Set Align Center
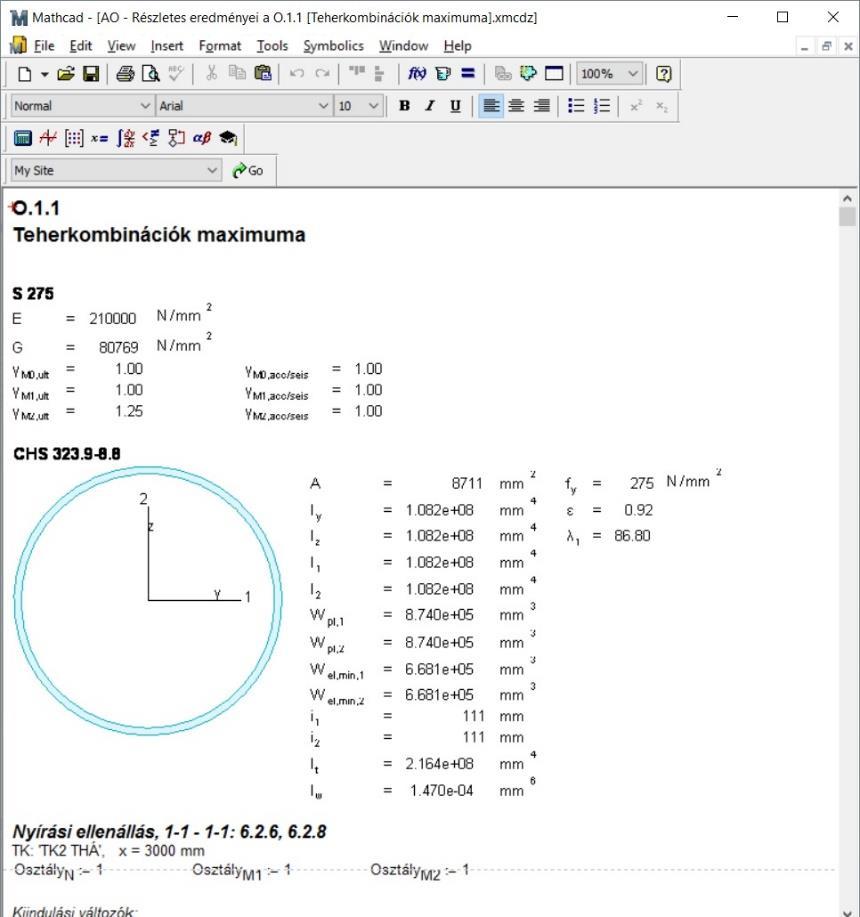 516,106
